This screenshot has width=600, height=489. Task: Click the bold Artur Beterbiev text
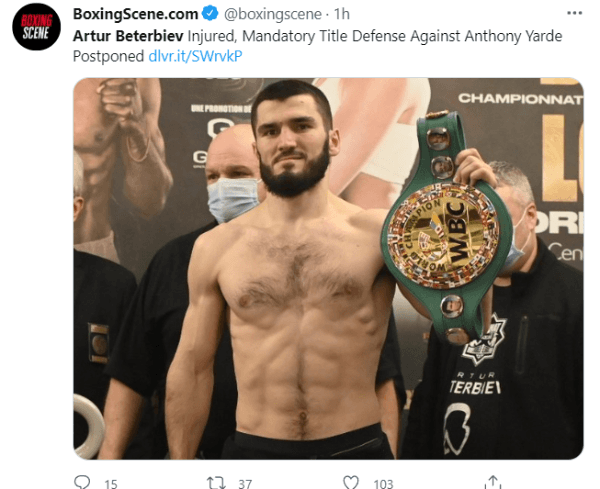(128, 36)
